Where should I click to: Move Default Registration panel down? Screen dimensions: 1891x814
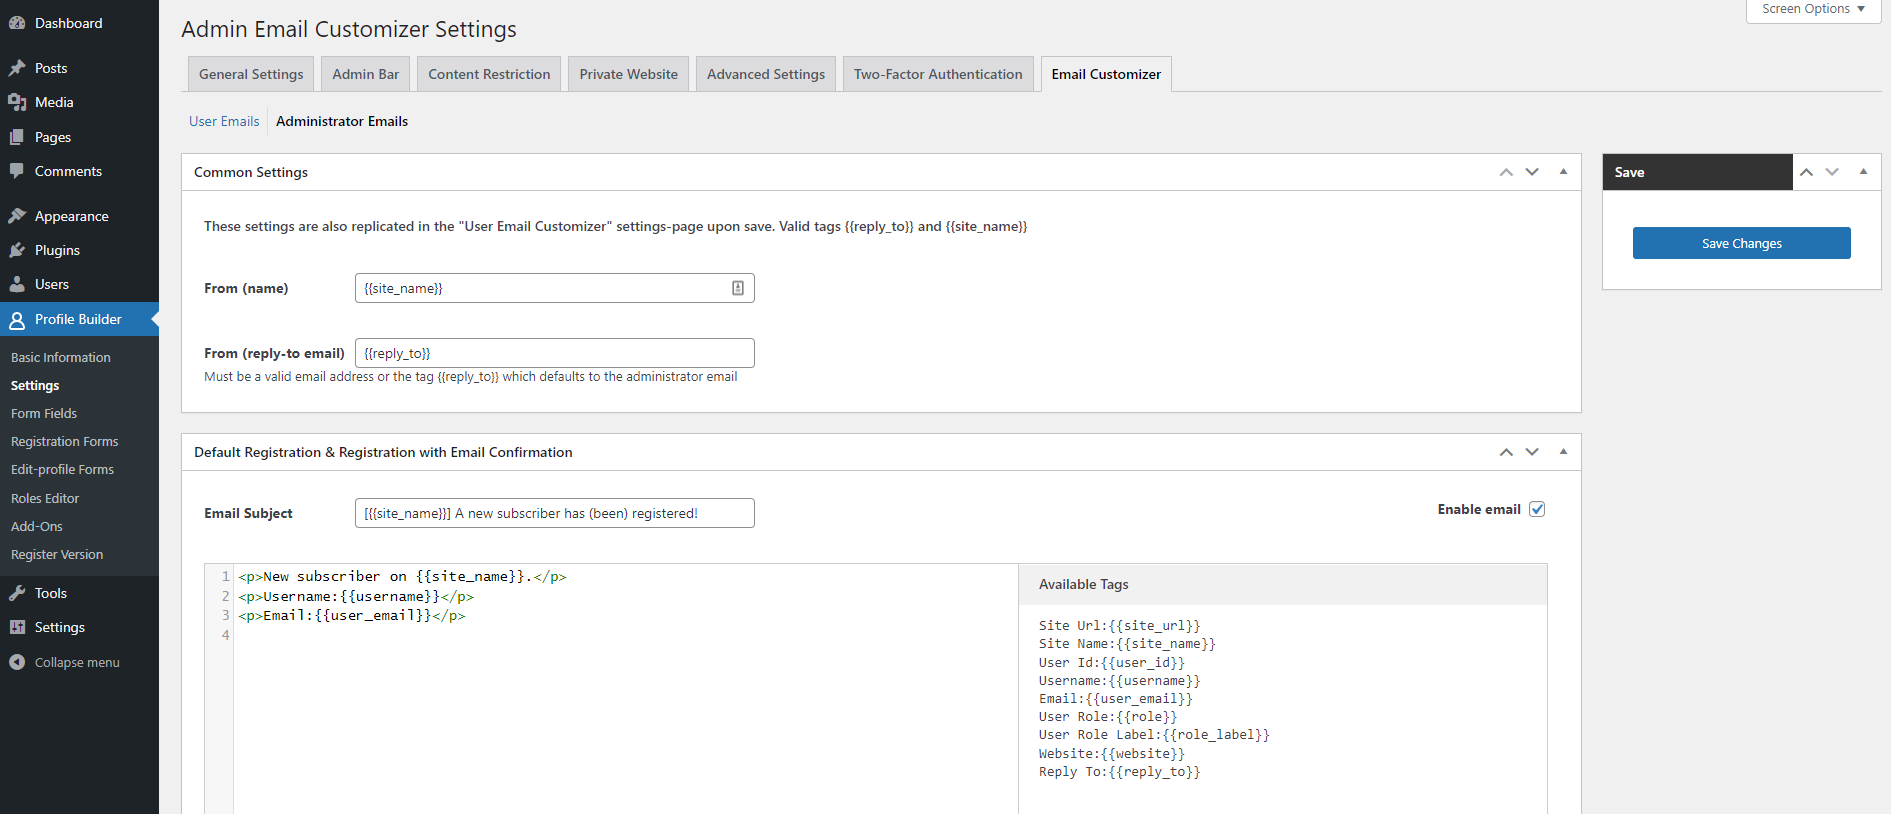pos(1532,452)
